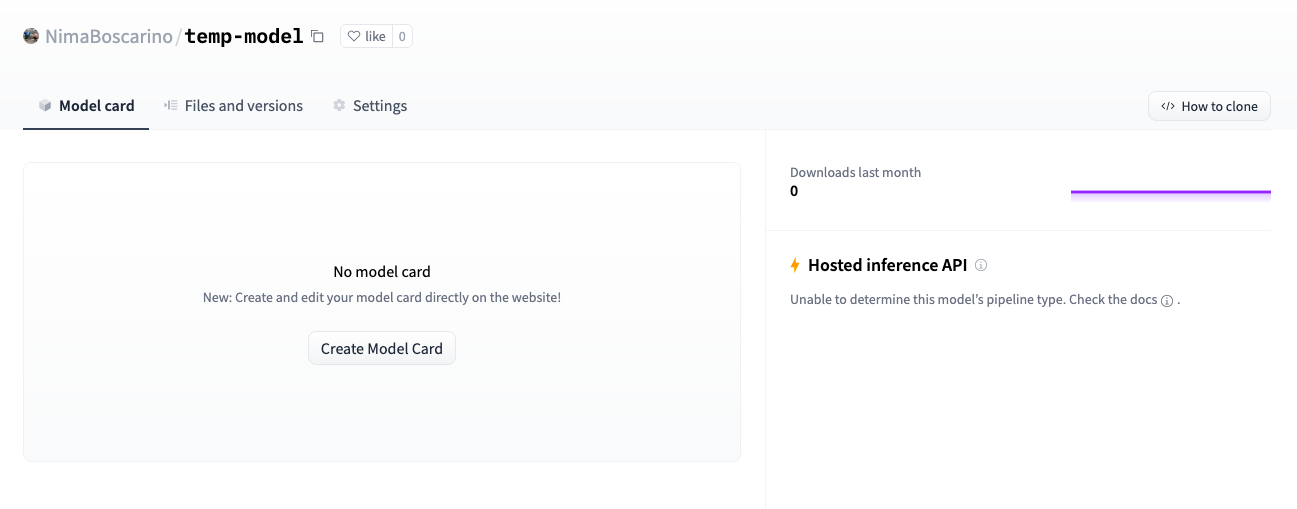Click the NimaBoscarino profile avatar
Screen dimensions: 1297x509
(31, 36)
